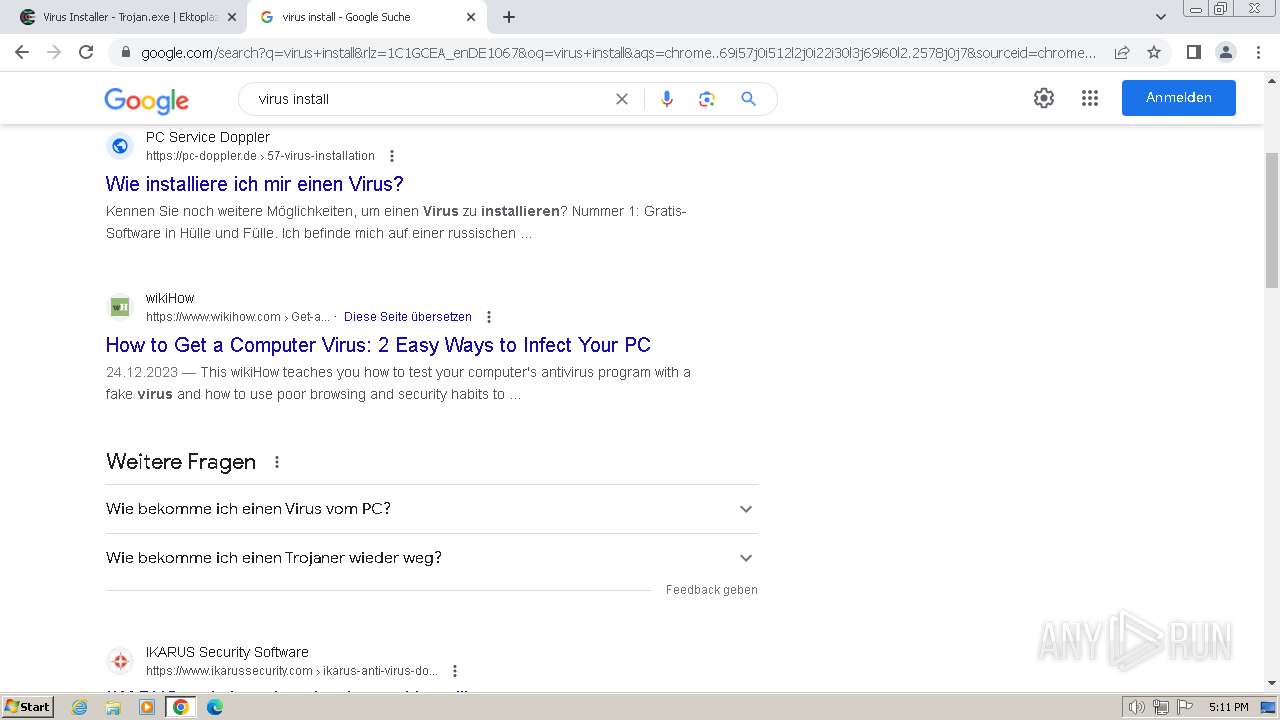
Task: Launch Microsoft Edge from the taskbar
Action: [215, 707]
